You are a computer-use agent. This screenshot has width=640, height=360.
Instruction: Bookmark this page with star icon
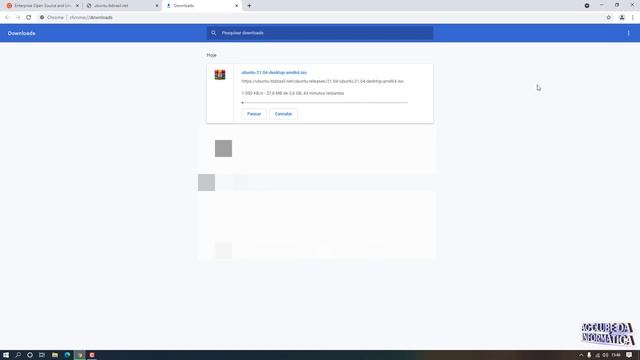[609, 18]
